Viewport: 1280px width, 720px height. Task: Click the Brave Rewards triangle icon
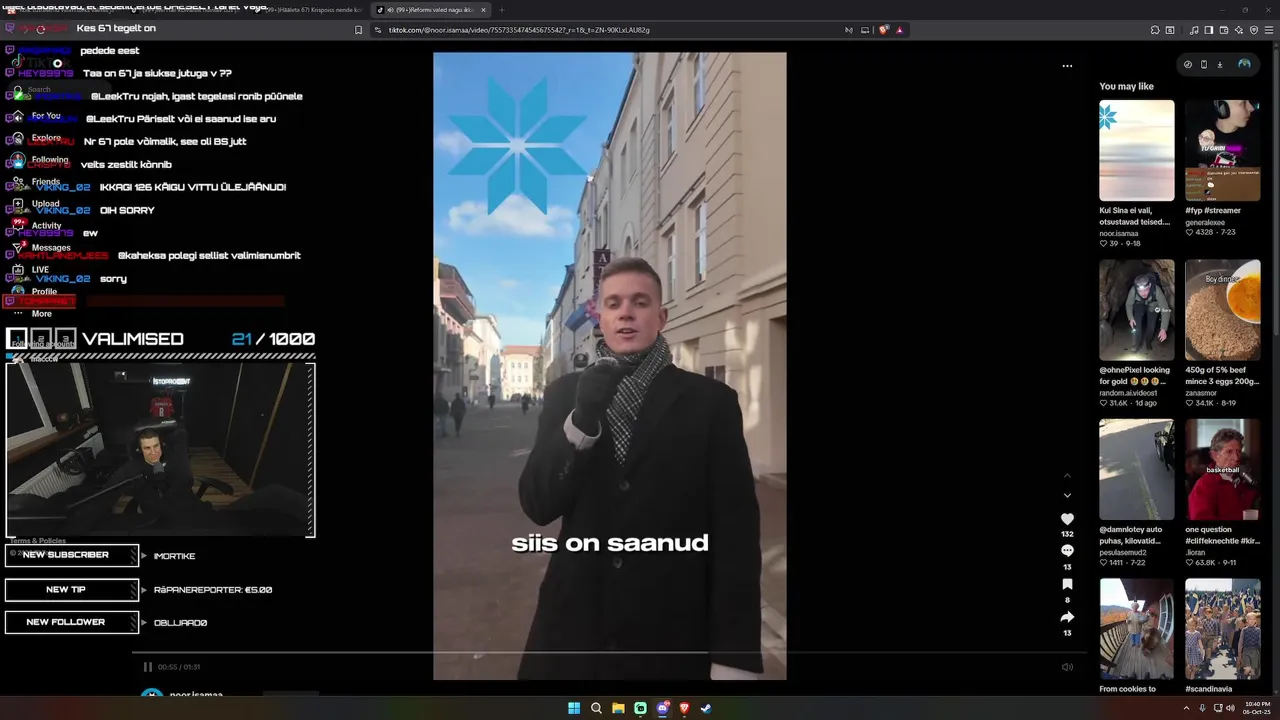tap(899, 30)
